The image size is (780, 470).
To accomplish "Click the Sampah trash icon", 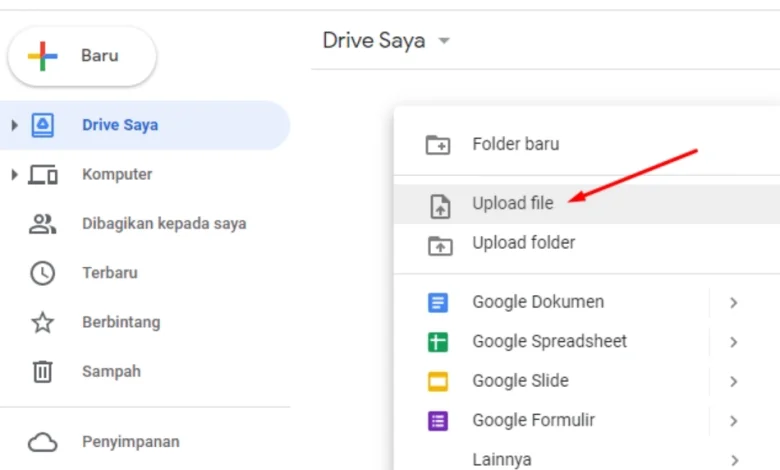I will pos(43,372).
